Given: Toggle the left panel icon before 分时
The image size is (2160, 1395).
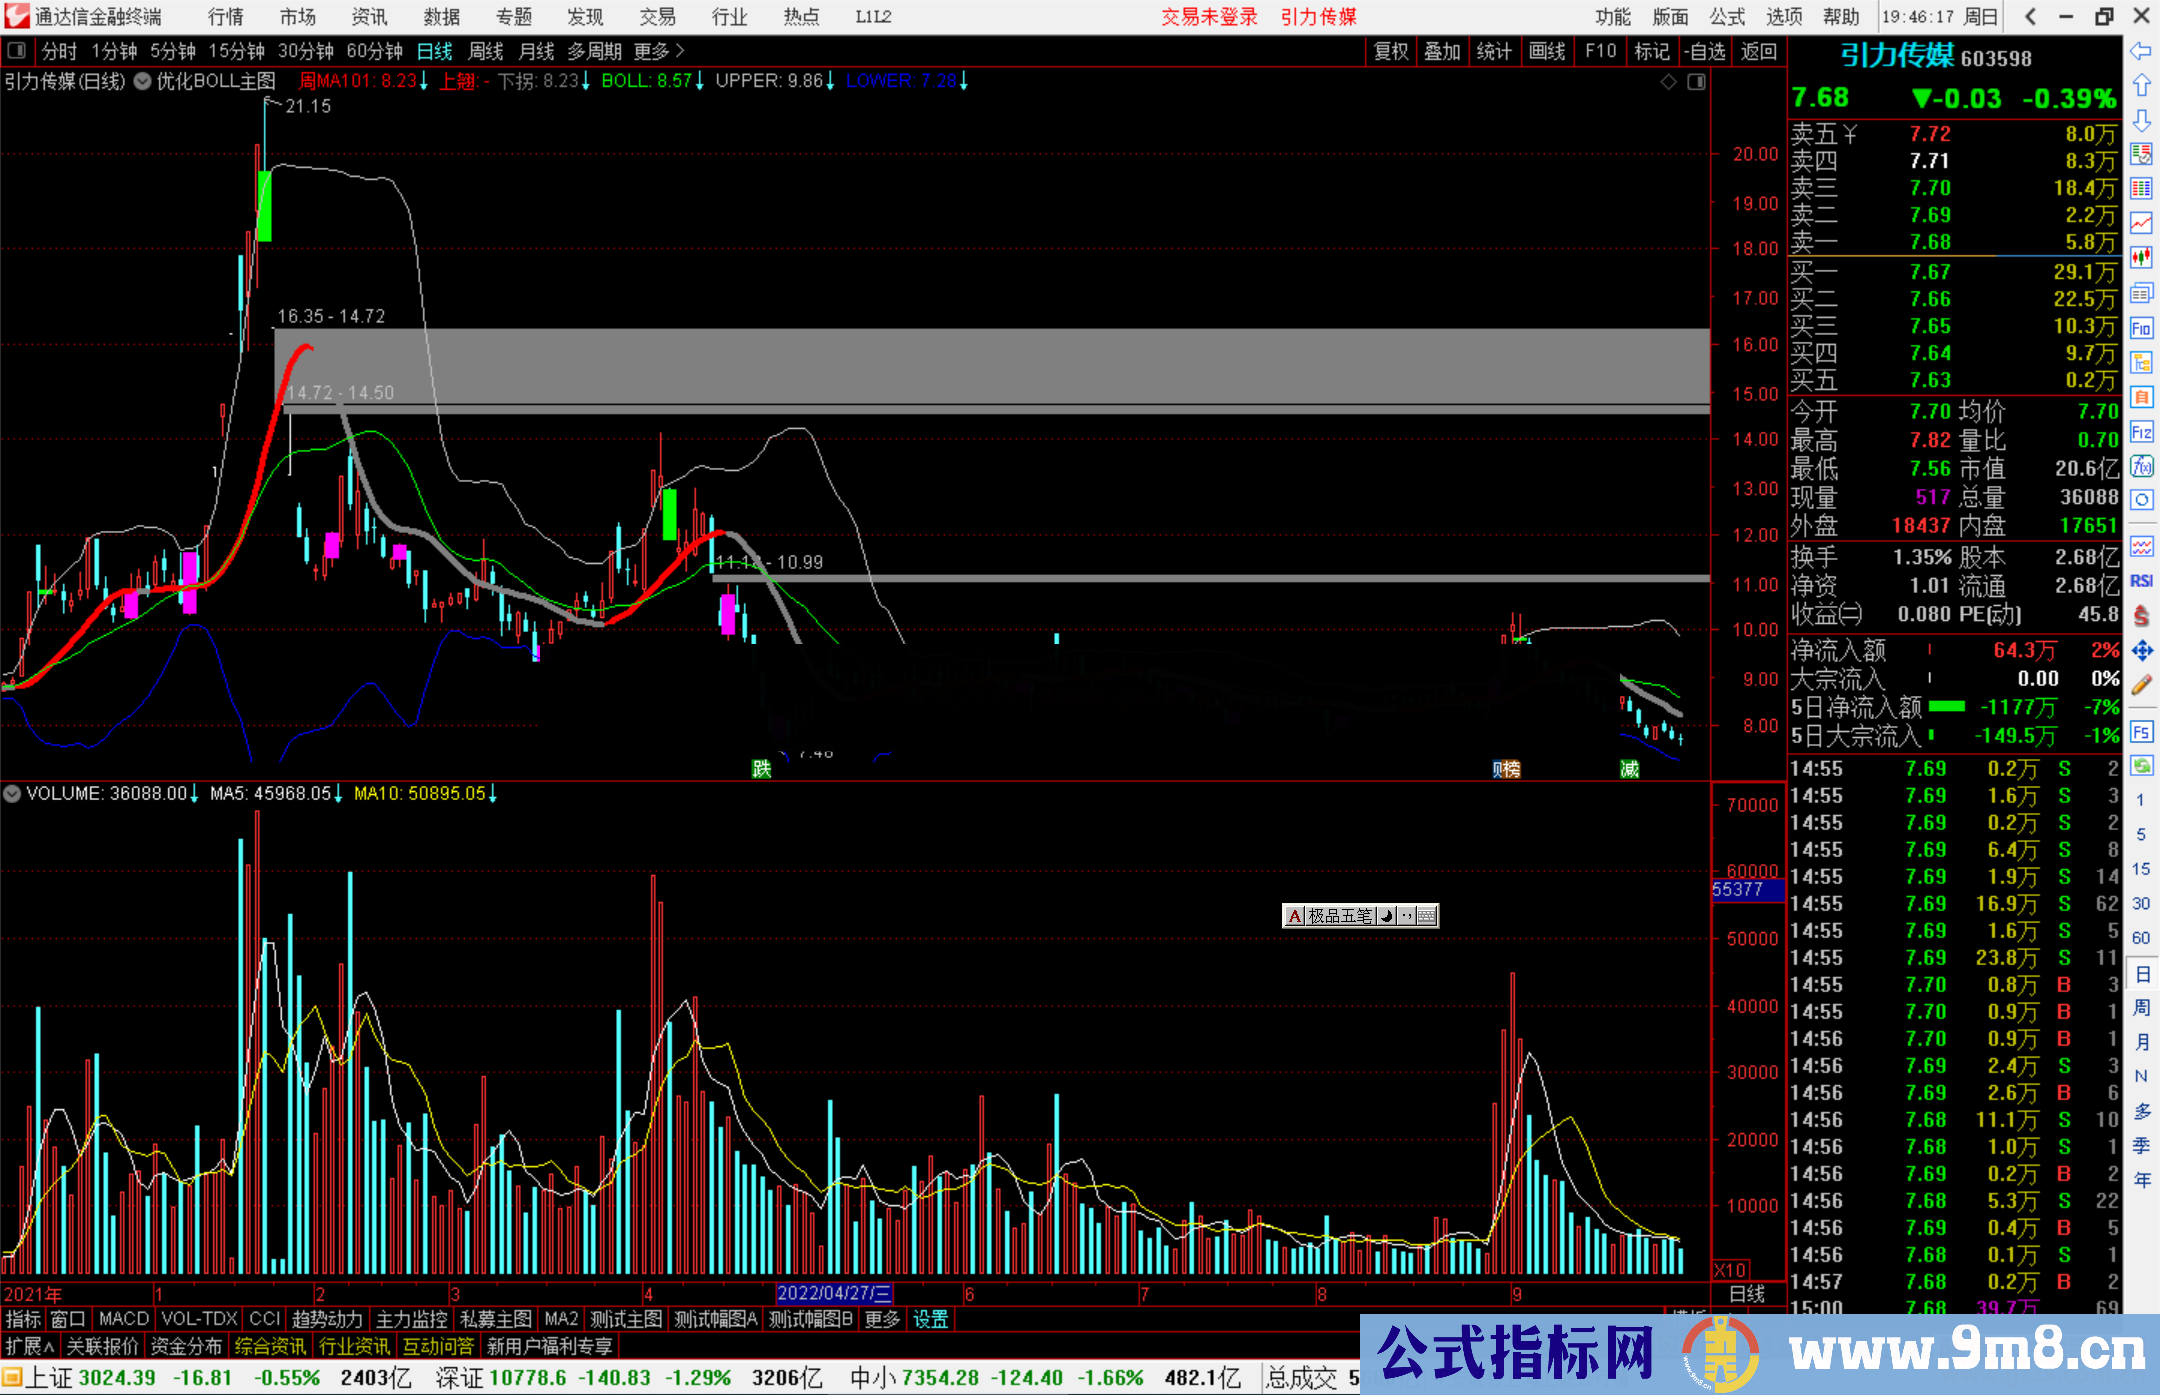Looking at the screenshot, I should pyautogui.click(x=17, y=50).
